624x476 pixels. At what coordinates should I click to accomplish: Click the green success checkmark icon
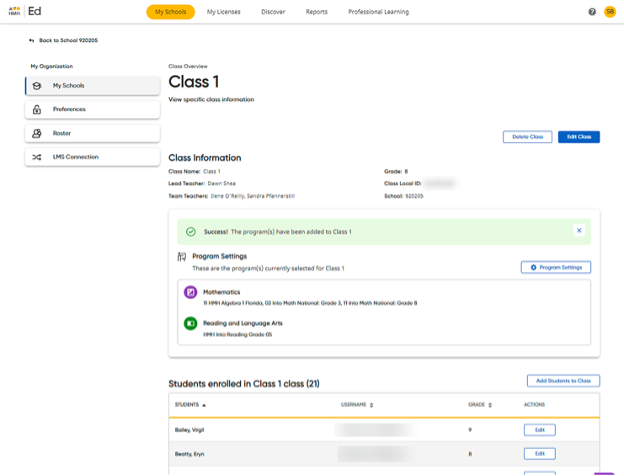pos(191,232)
